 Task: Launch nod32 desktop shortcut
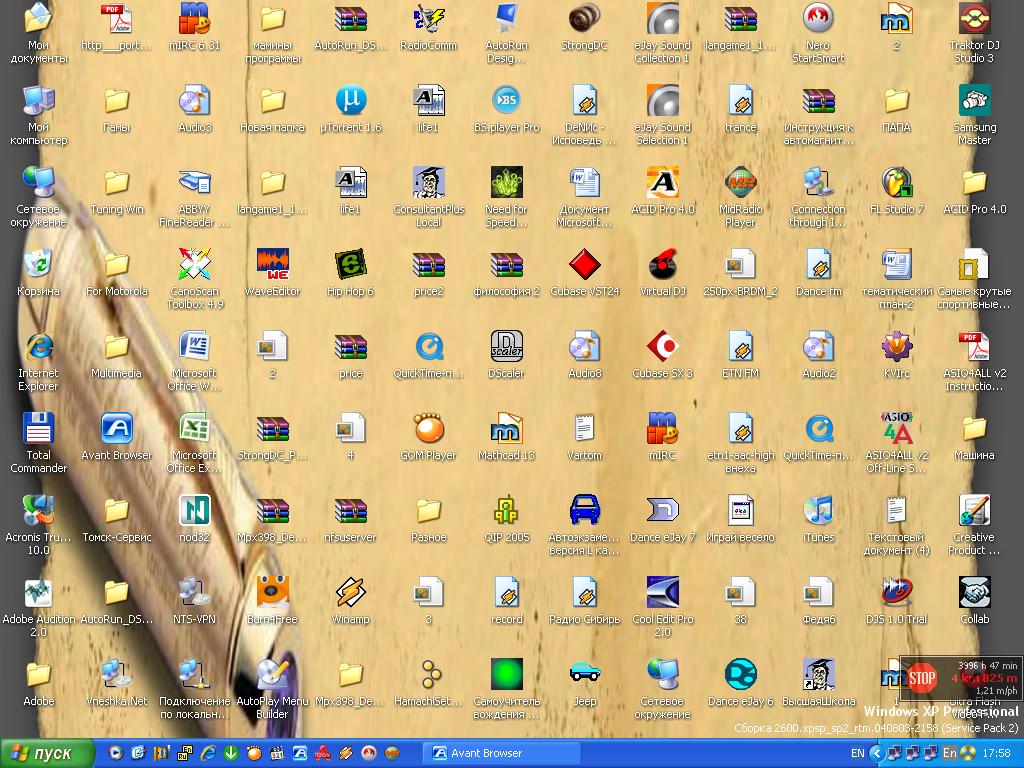pos(195,511)
